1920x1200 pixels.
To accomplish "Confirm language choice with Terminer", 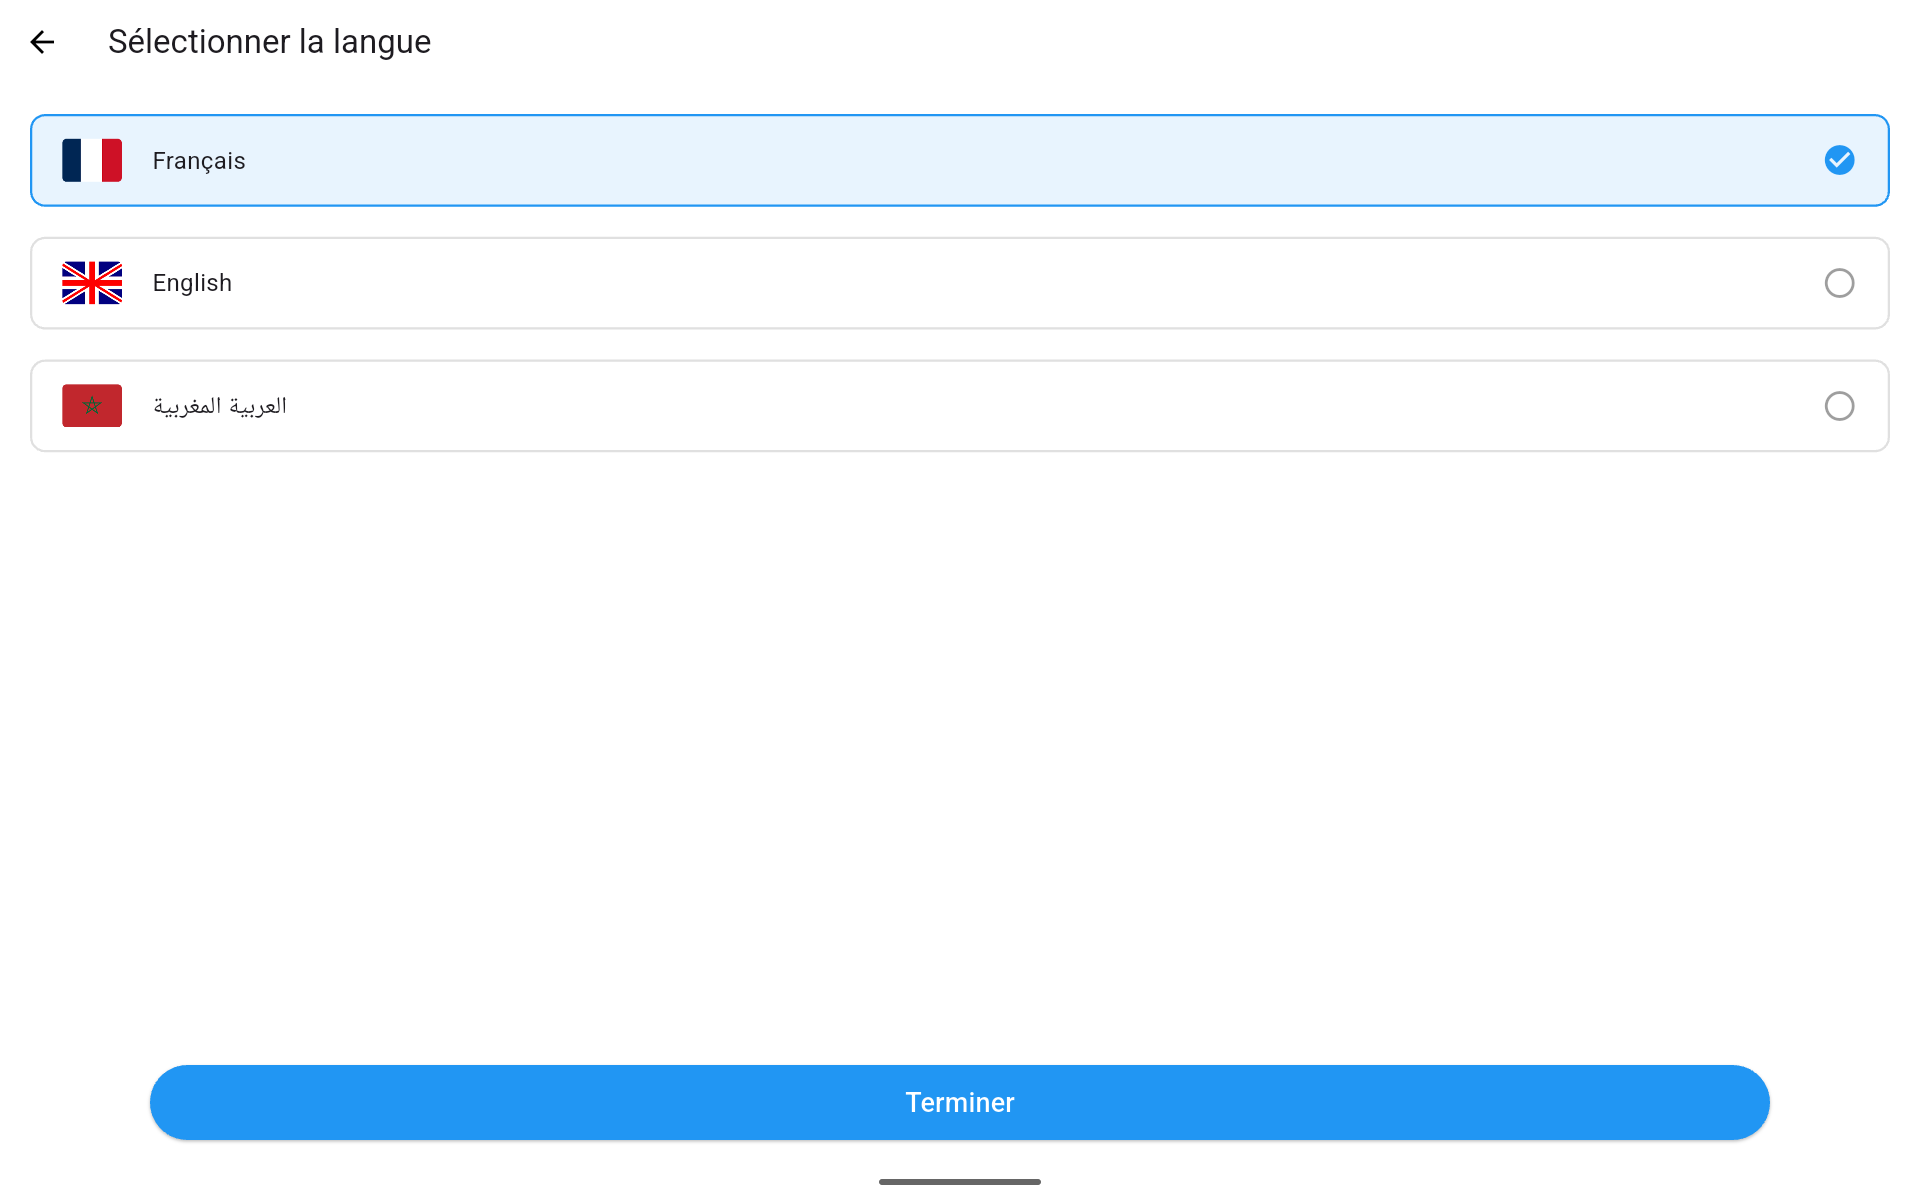I will tap(960, 1102).
